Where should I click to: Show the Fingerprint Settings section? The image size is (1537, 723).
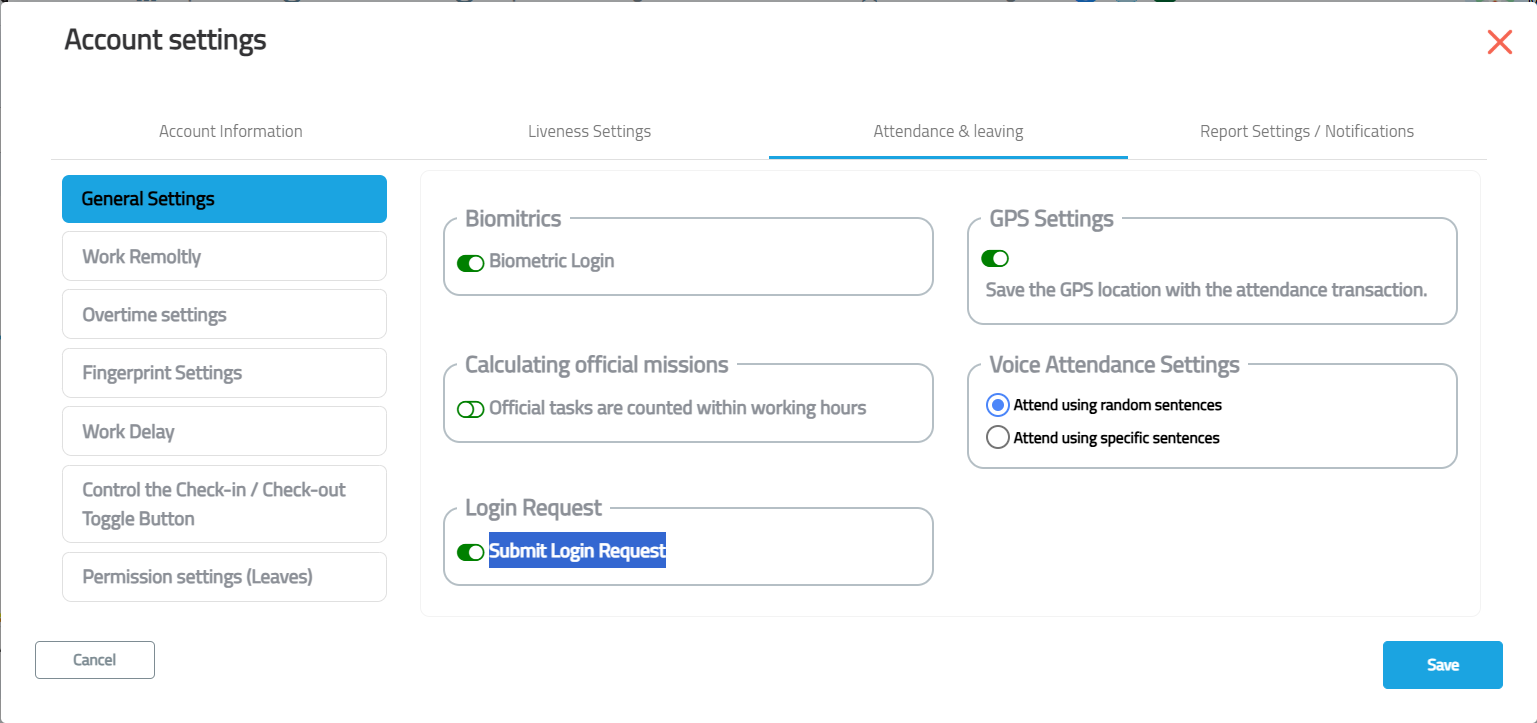(x=224, y=373)
